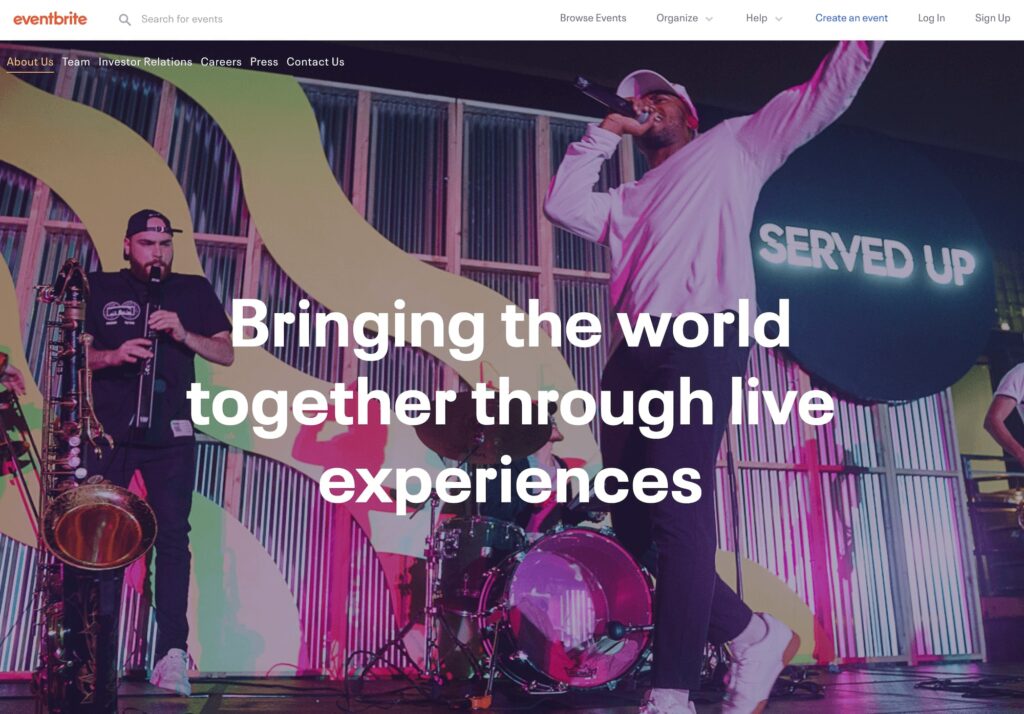Click the search magnifier icon
The height and width of the screenshot is (714, 1024).
[124, 20]
